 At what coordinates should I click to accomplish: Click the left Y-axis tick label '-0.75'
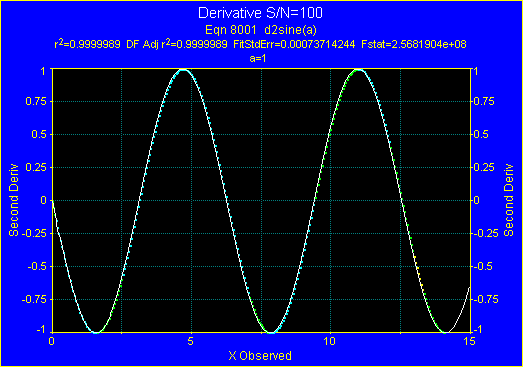click(x=34, y=299)
